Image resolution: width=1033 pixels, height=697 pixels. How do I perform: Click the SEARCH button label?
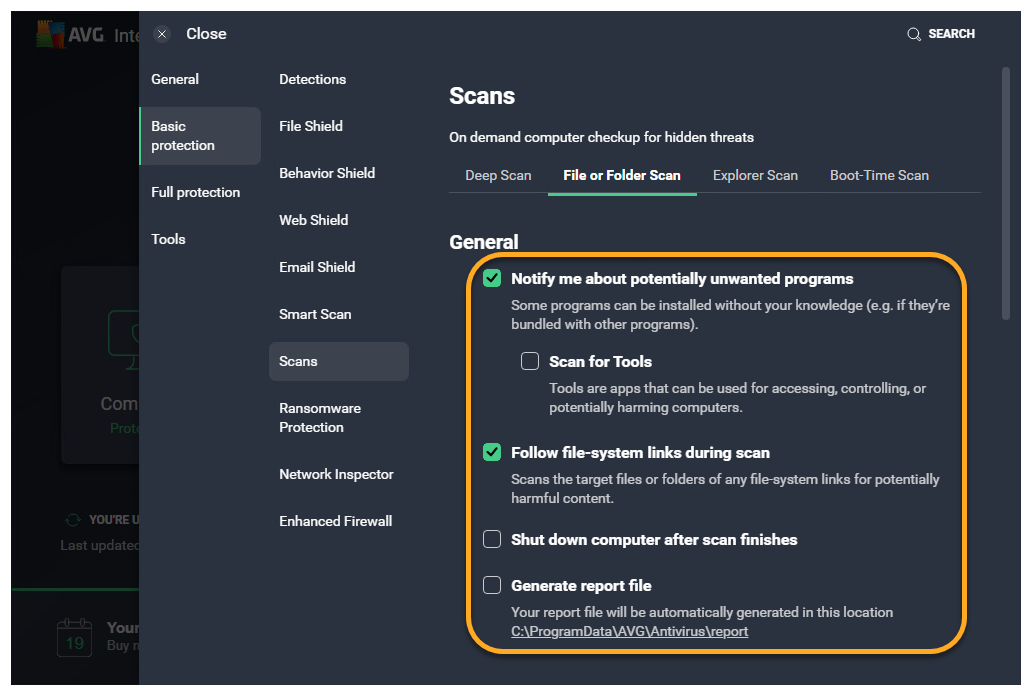click(x=951, y=34)
